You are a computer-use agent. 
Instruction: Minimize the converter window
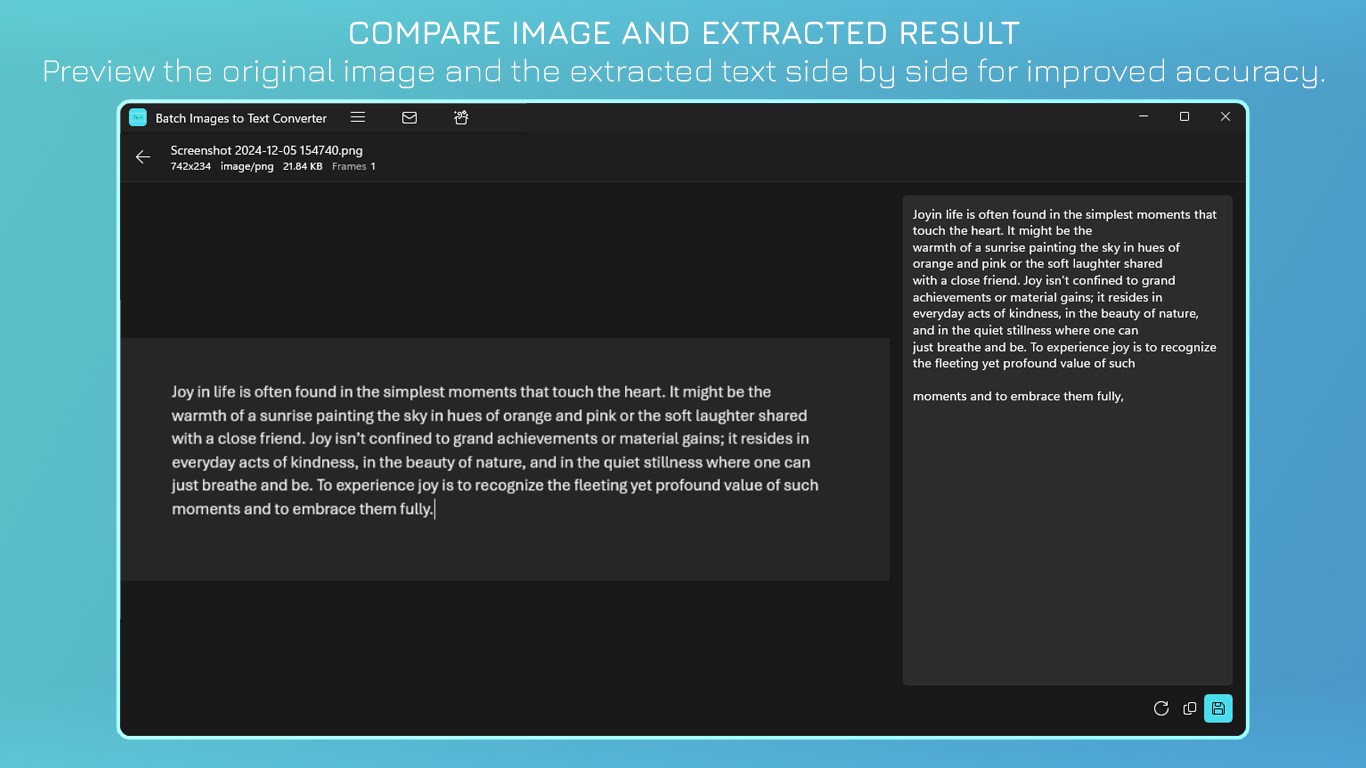coord(1144,117)
